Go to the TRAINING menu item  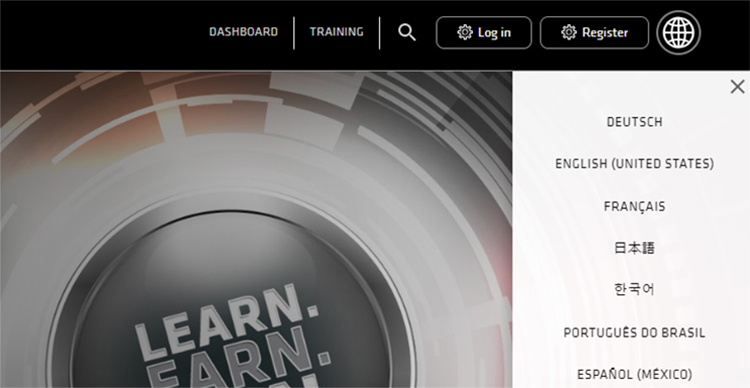[x=336, y=32]
